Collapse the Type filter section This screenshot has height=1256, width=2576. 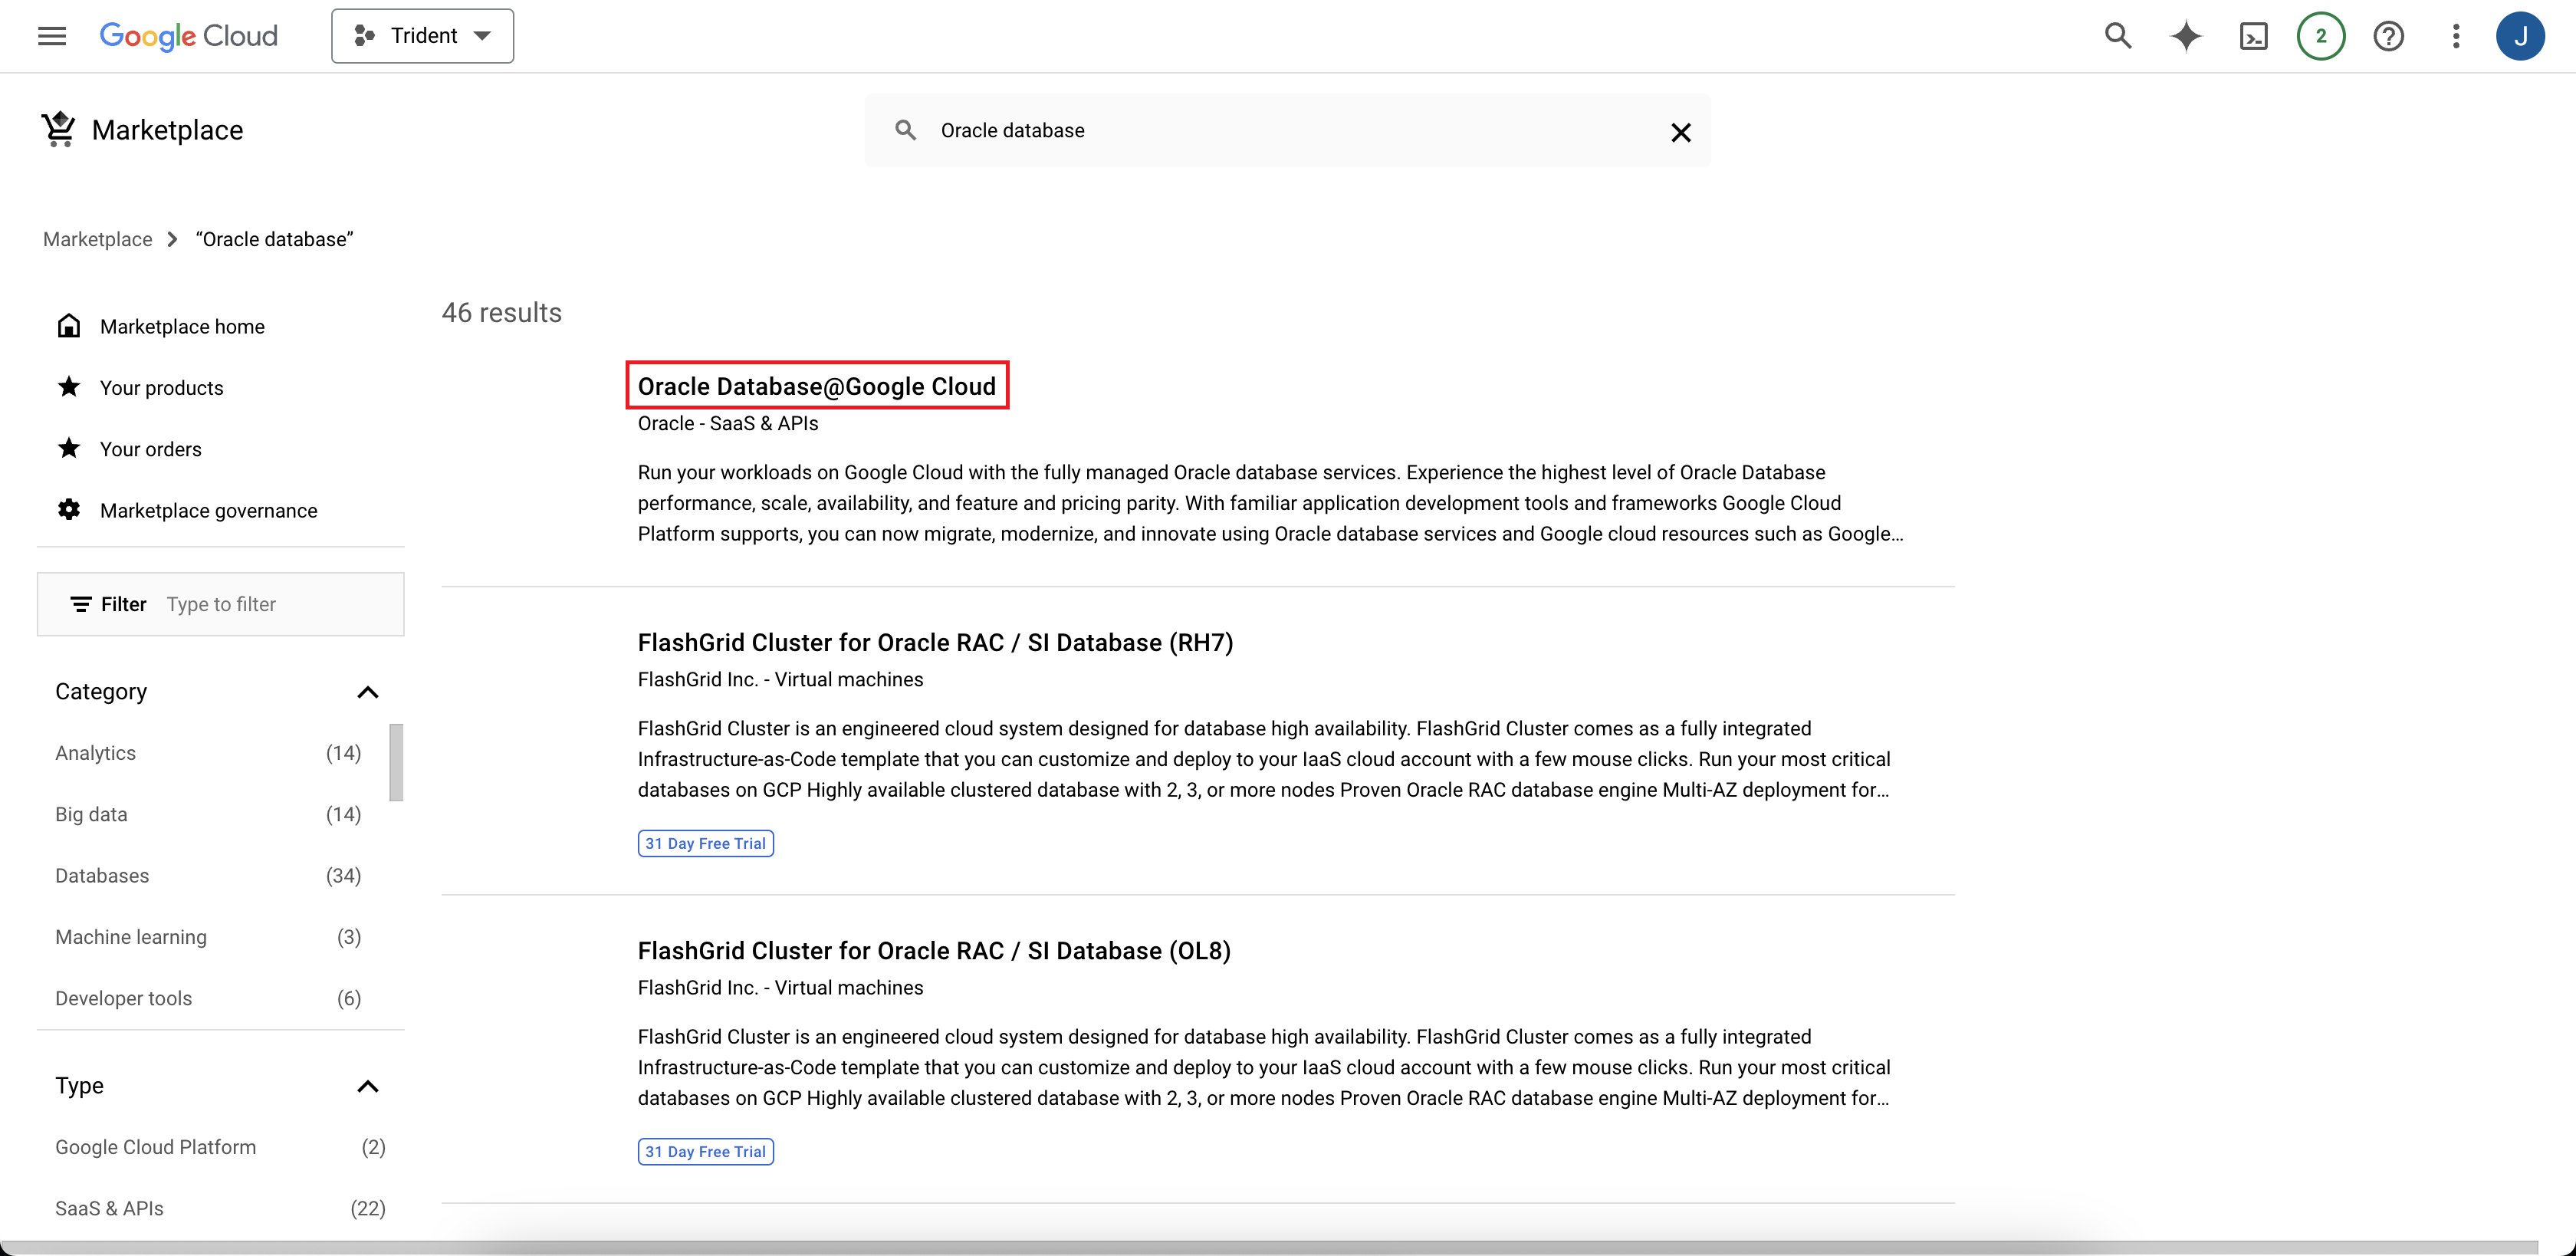pos(368,1086)
